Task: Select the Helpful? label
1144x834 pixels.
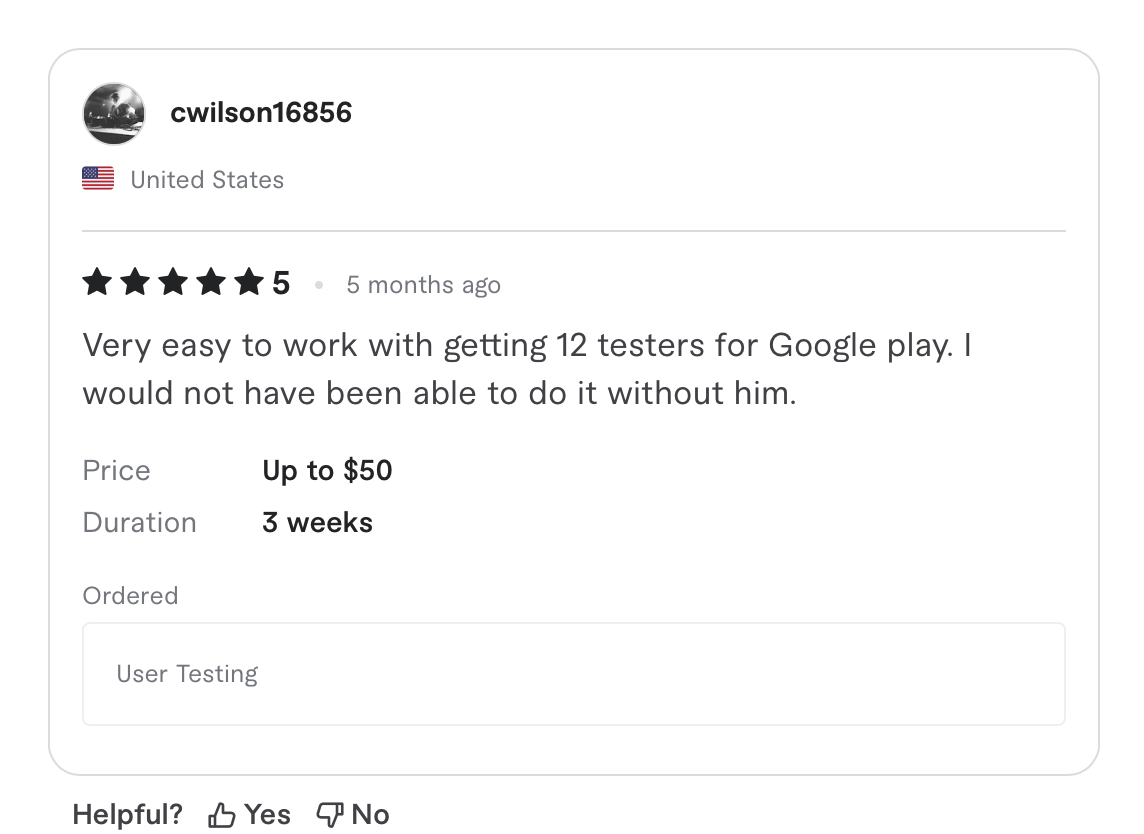Action: coord(127,814)
